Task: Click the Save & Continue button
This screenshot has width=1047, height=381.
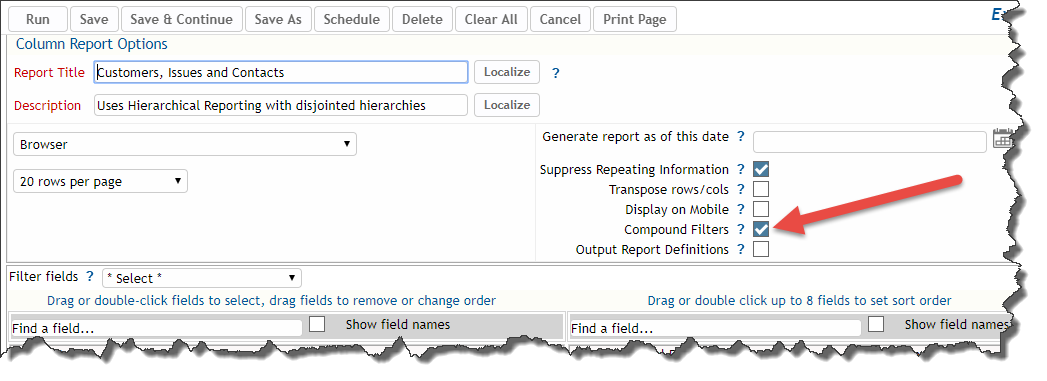Action: (x=182, y=19)
